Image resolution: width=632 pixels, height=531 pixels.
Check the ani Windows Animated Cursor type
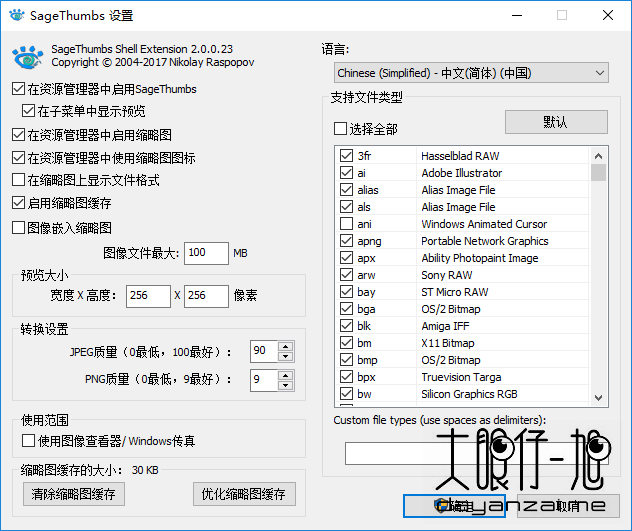point(346,224)
